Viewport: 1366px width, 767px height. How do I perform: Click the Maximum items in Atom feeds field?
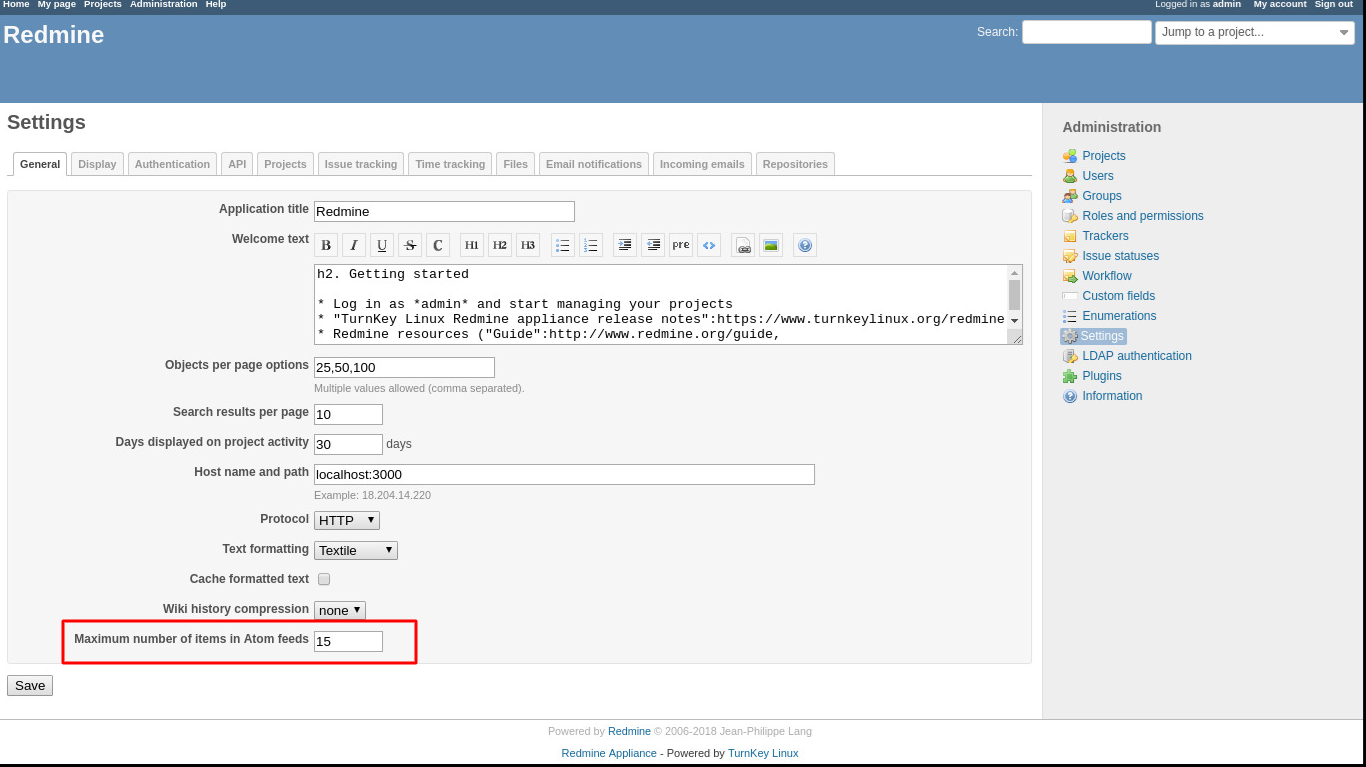click(347, 641)
